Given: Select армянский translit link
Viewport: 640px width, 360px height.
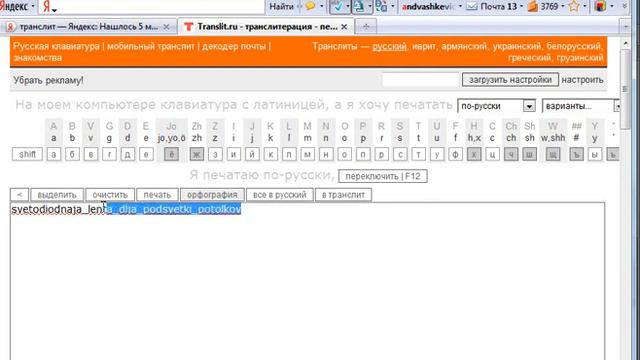Looking at the screenshot, I should click(464, 46).
